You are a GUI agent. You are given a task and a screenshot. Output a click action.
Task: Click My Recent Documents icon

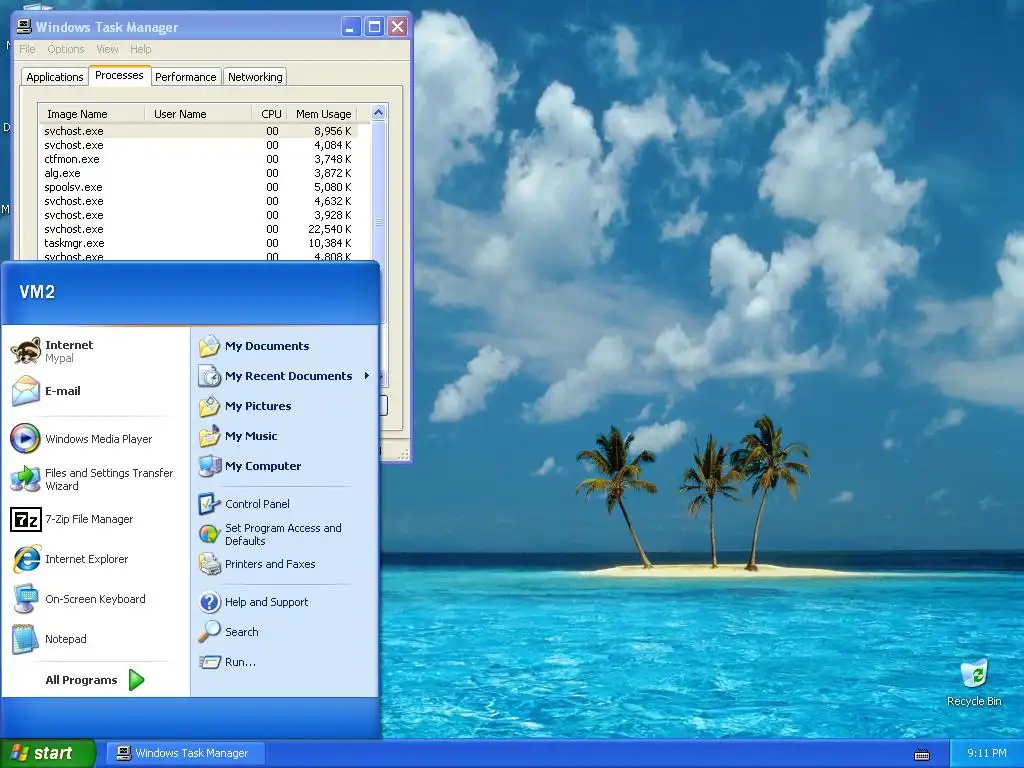pyautogui.click(x=210, y=376)
